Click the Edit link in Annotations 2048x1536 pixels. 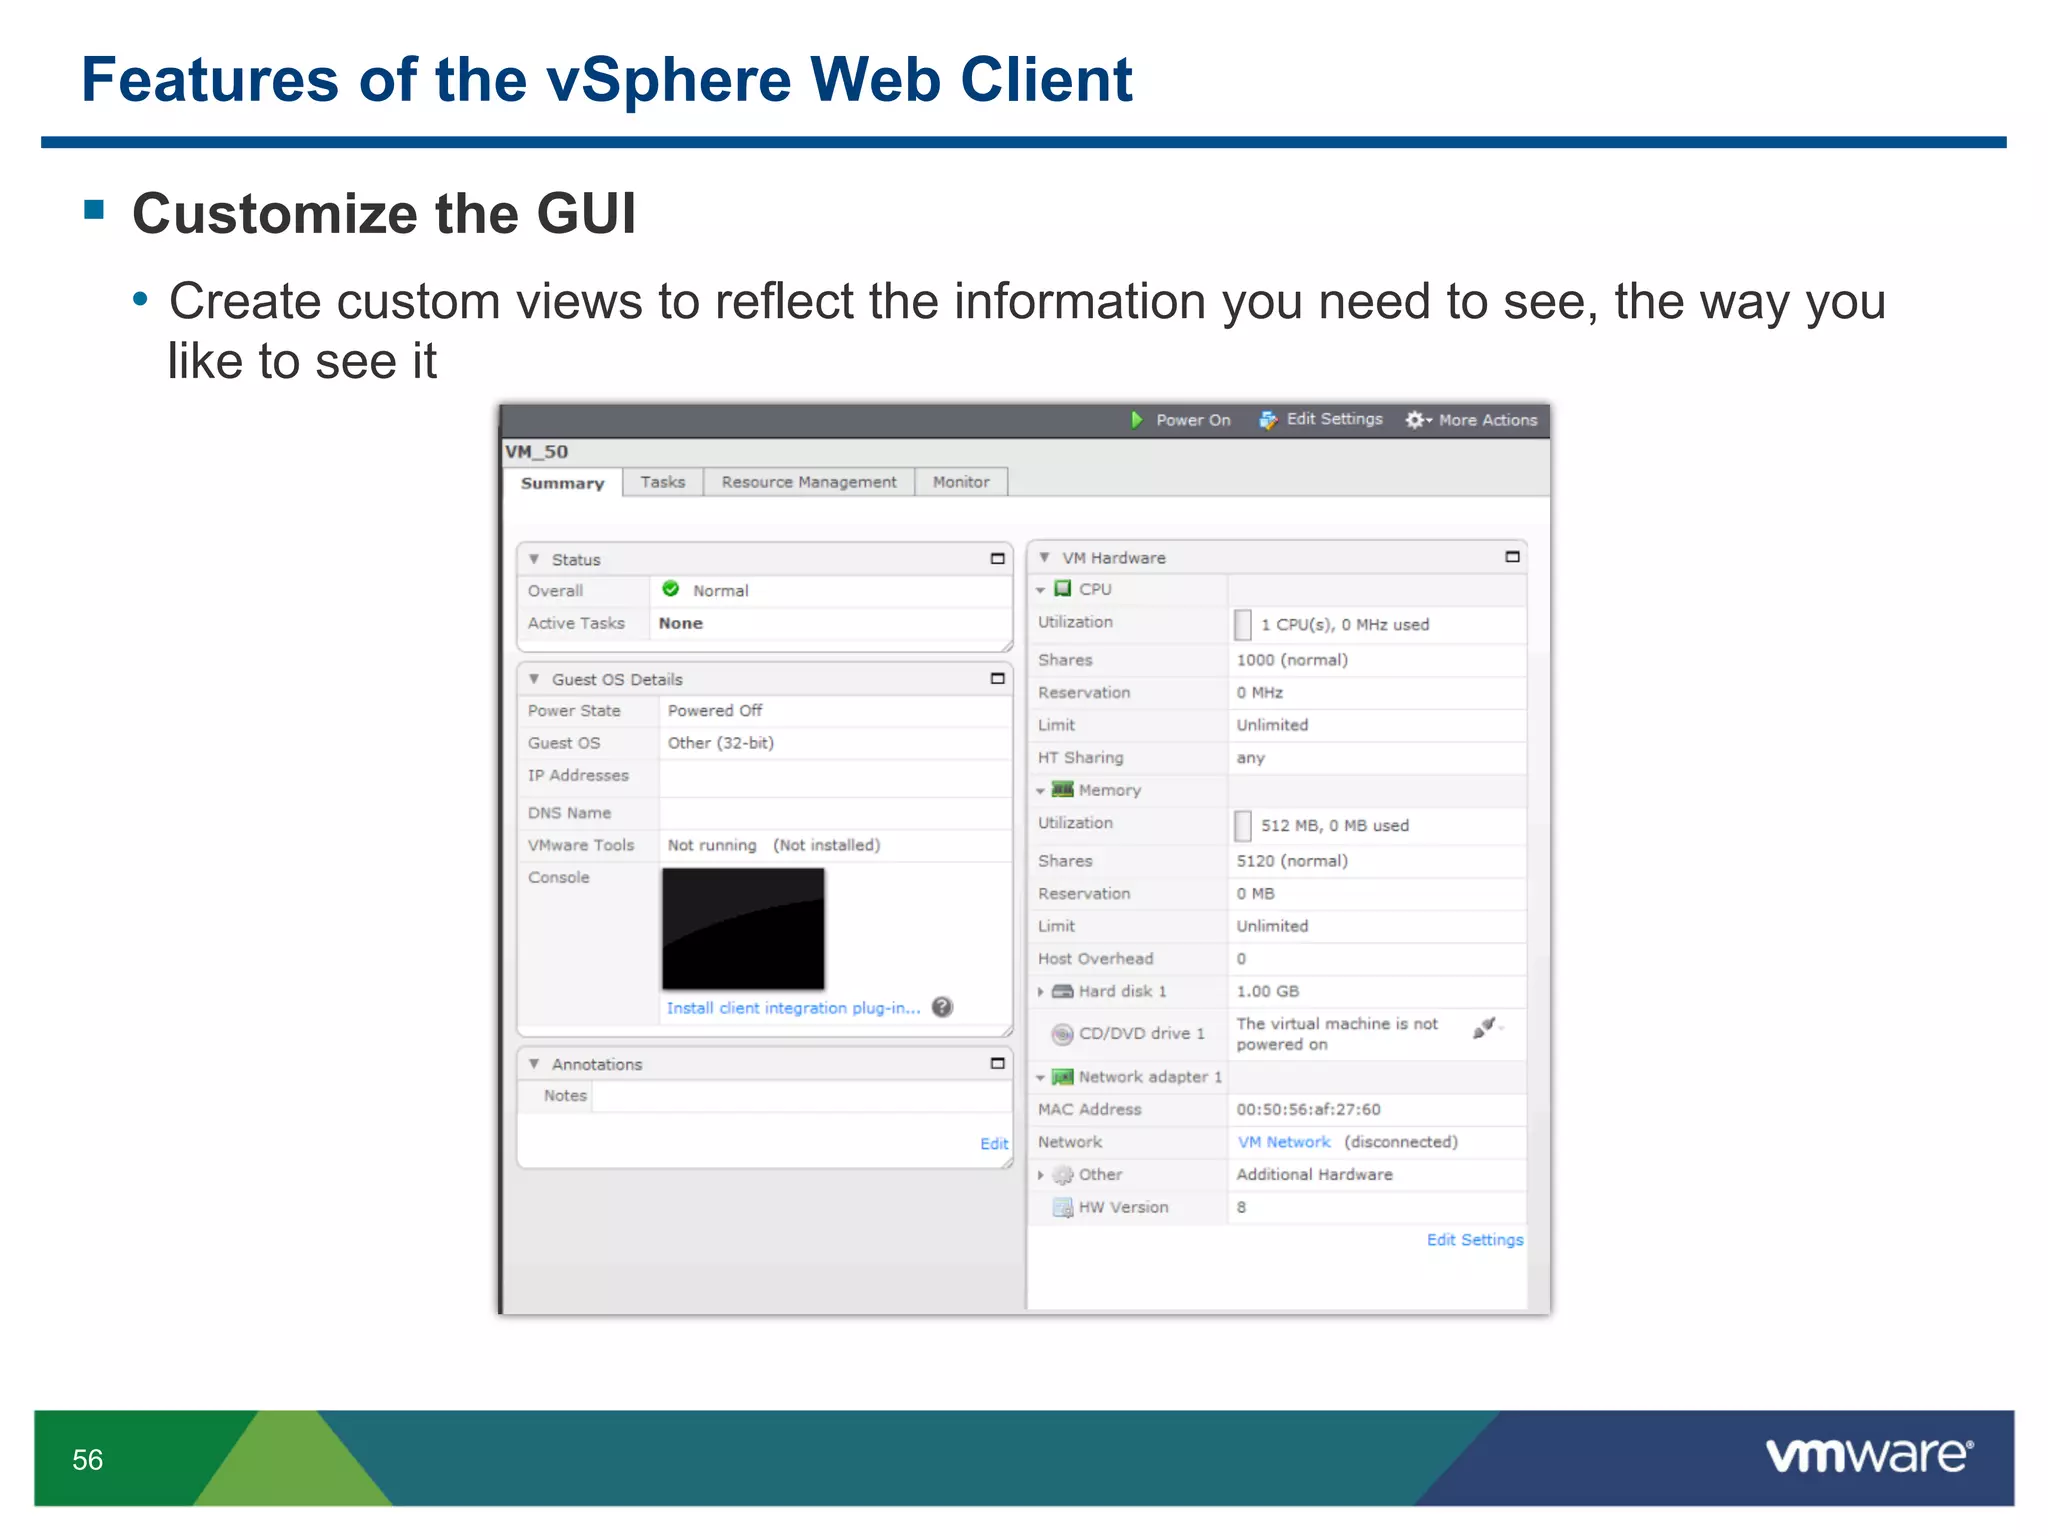[x=994, y=1143]
